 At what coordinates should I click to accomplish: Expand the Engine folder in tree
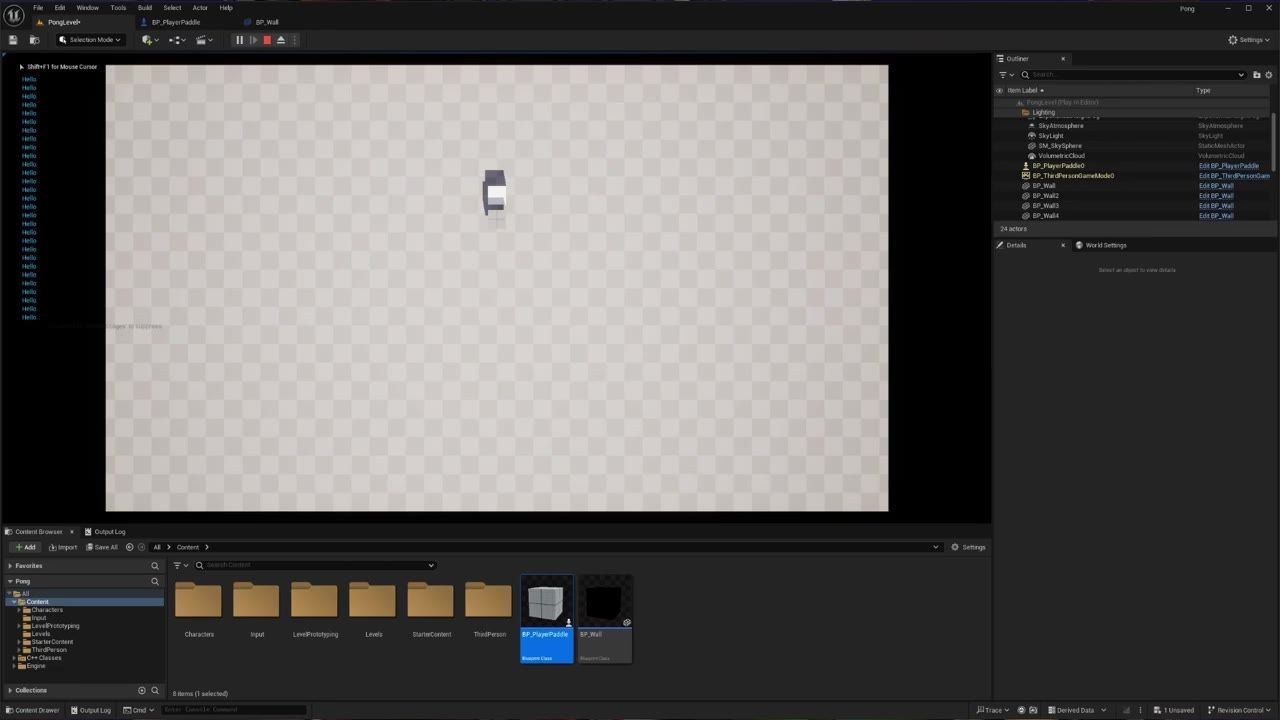pos(16,666)
